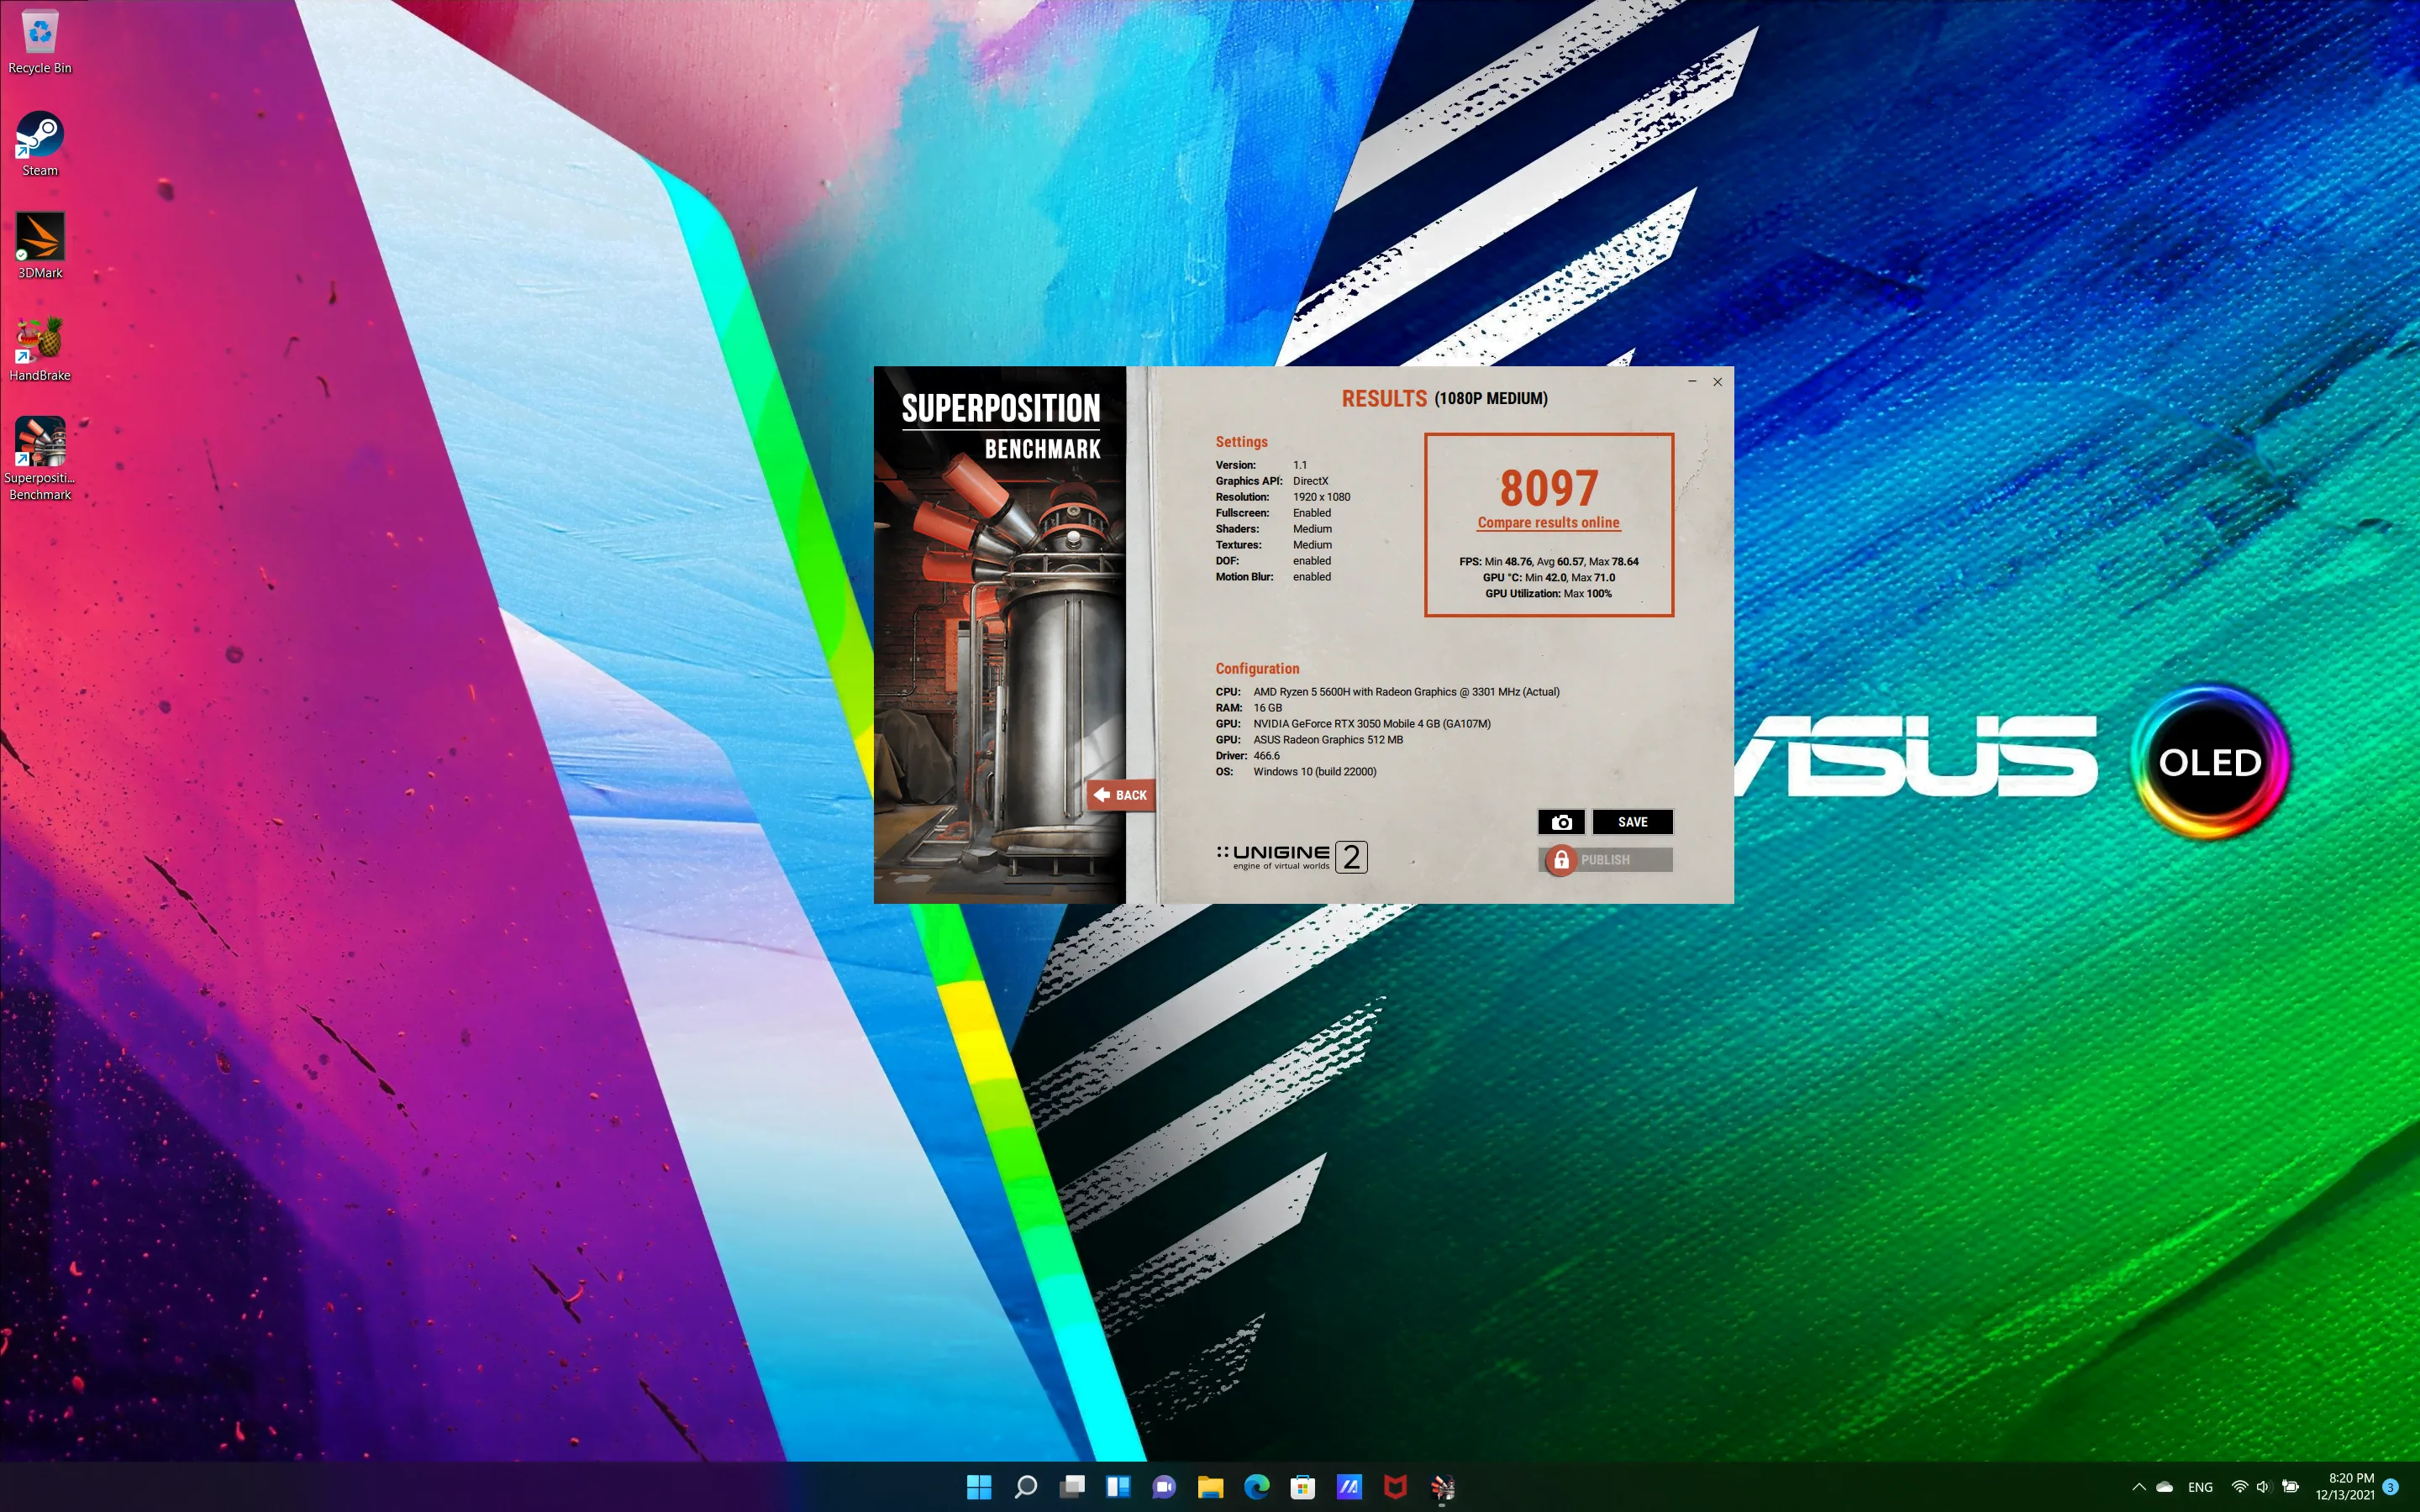Viewport: 2420px width, 1512px height.
Task: Click the UNIGINE 2 logo
Action: 1291,856
